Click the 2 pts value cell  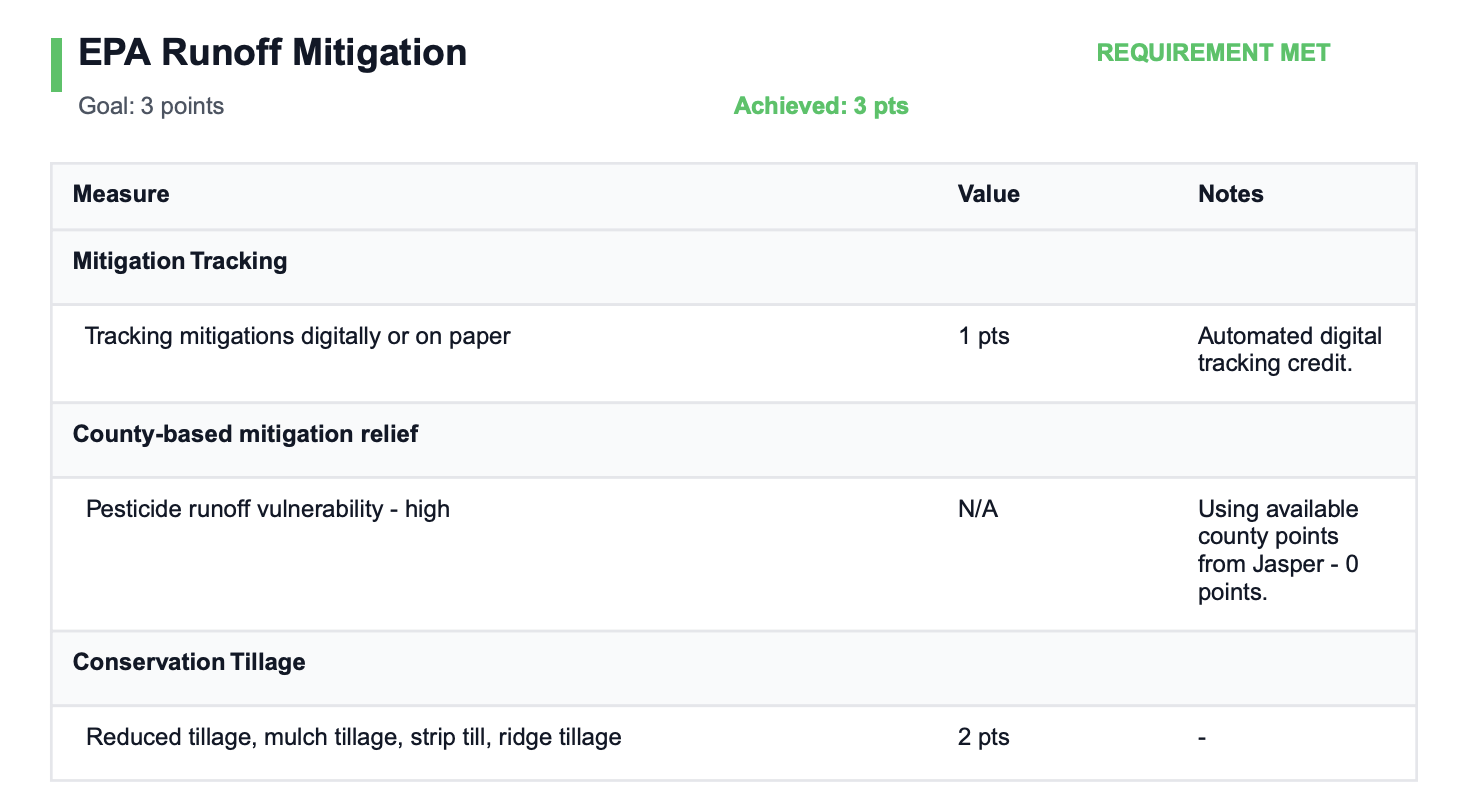[x=982, y=737]
